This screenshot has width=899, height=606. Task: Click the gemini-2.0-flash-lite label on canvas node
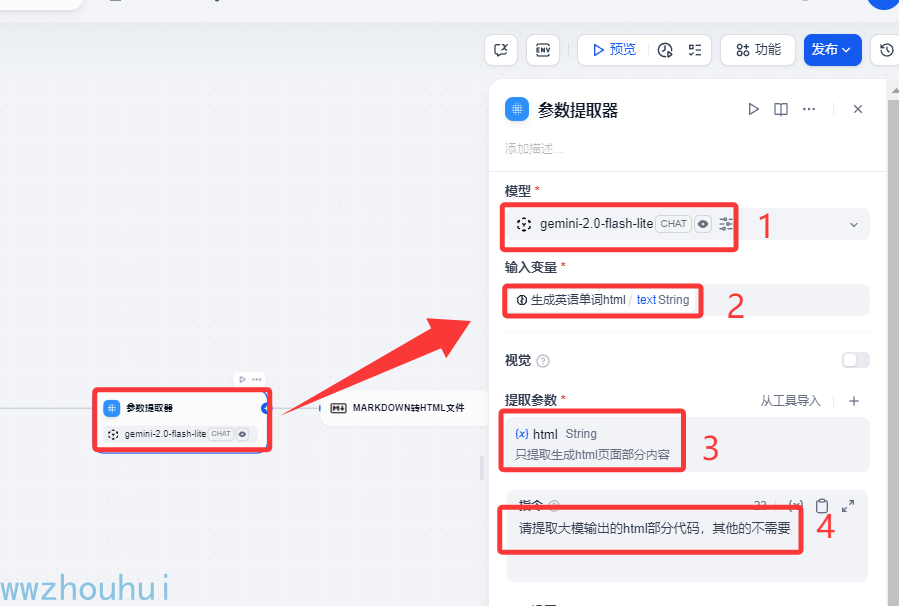[165, 434]
